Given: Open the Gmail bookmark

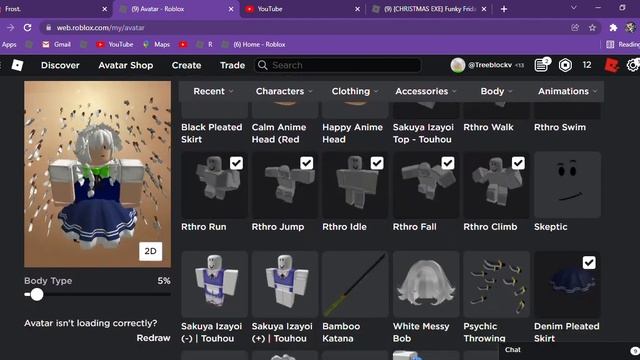Looking at the screenshot, I should click(56, 44).
